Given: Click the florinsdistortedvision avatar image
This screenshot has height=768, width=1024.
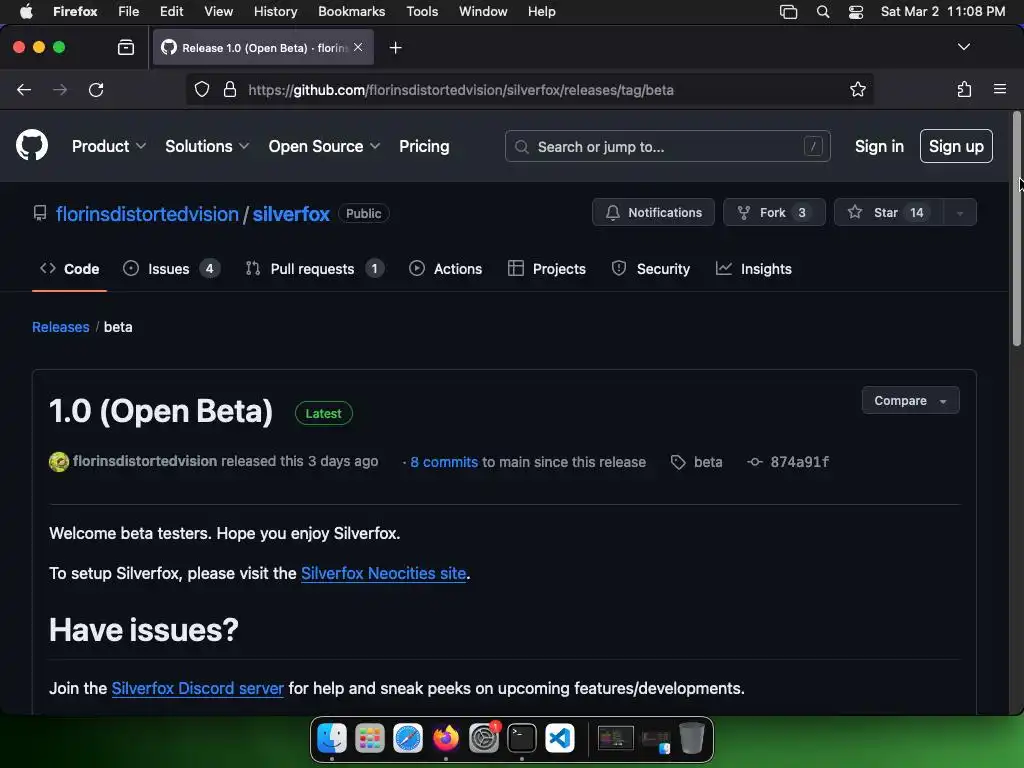Looking at the screenshot, I should [x=59, y=462].
